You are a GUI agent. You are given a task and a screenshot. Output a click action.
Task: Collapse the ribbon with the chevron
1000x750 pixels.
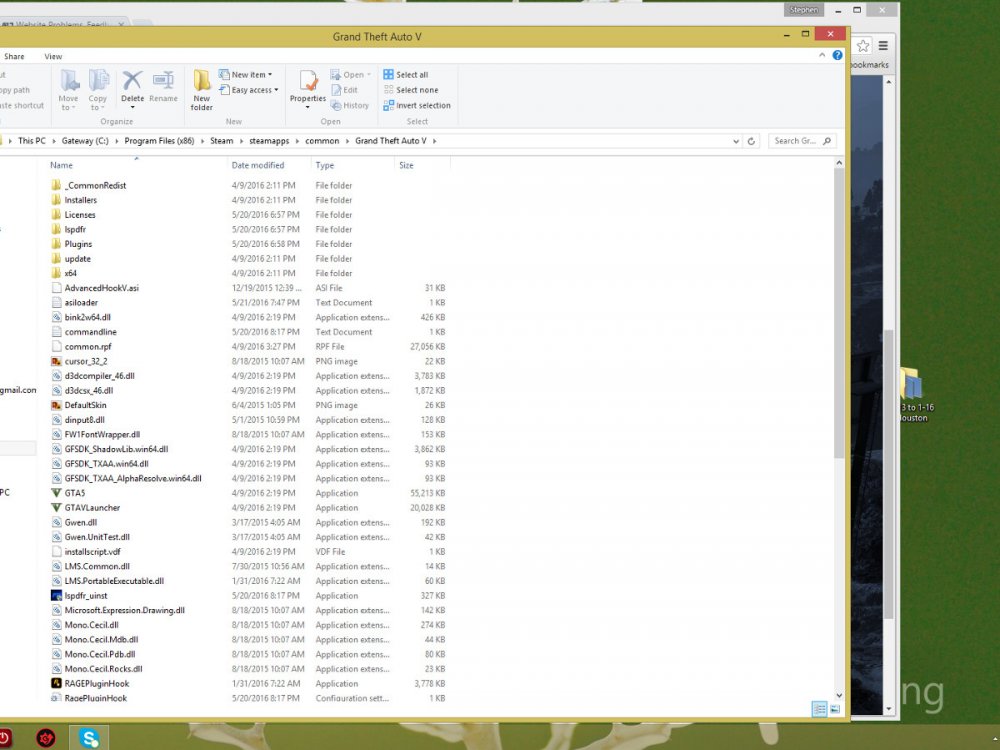pos(822,55)
